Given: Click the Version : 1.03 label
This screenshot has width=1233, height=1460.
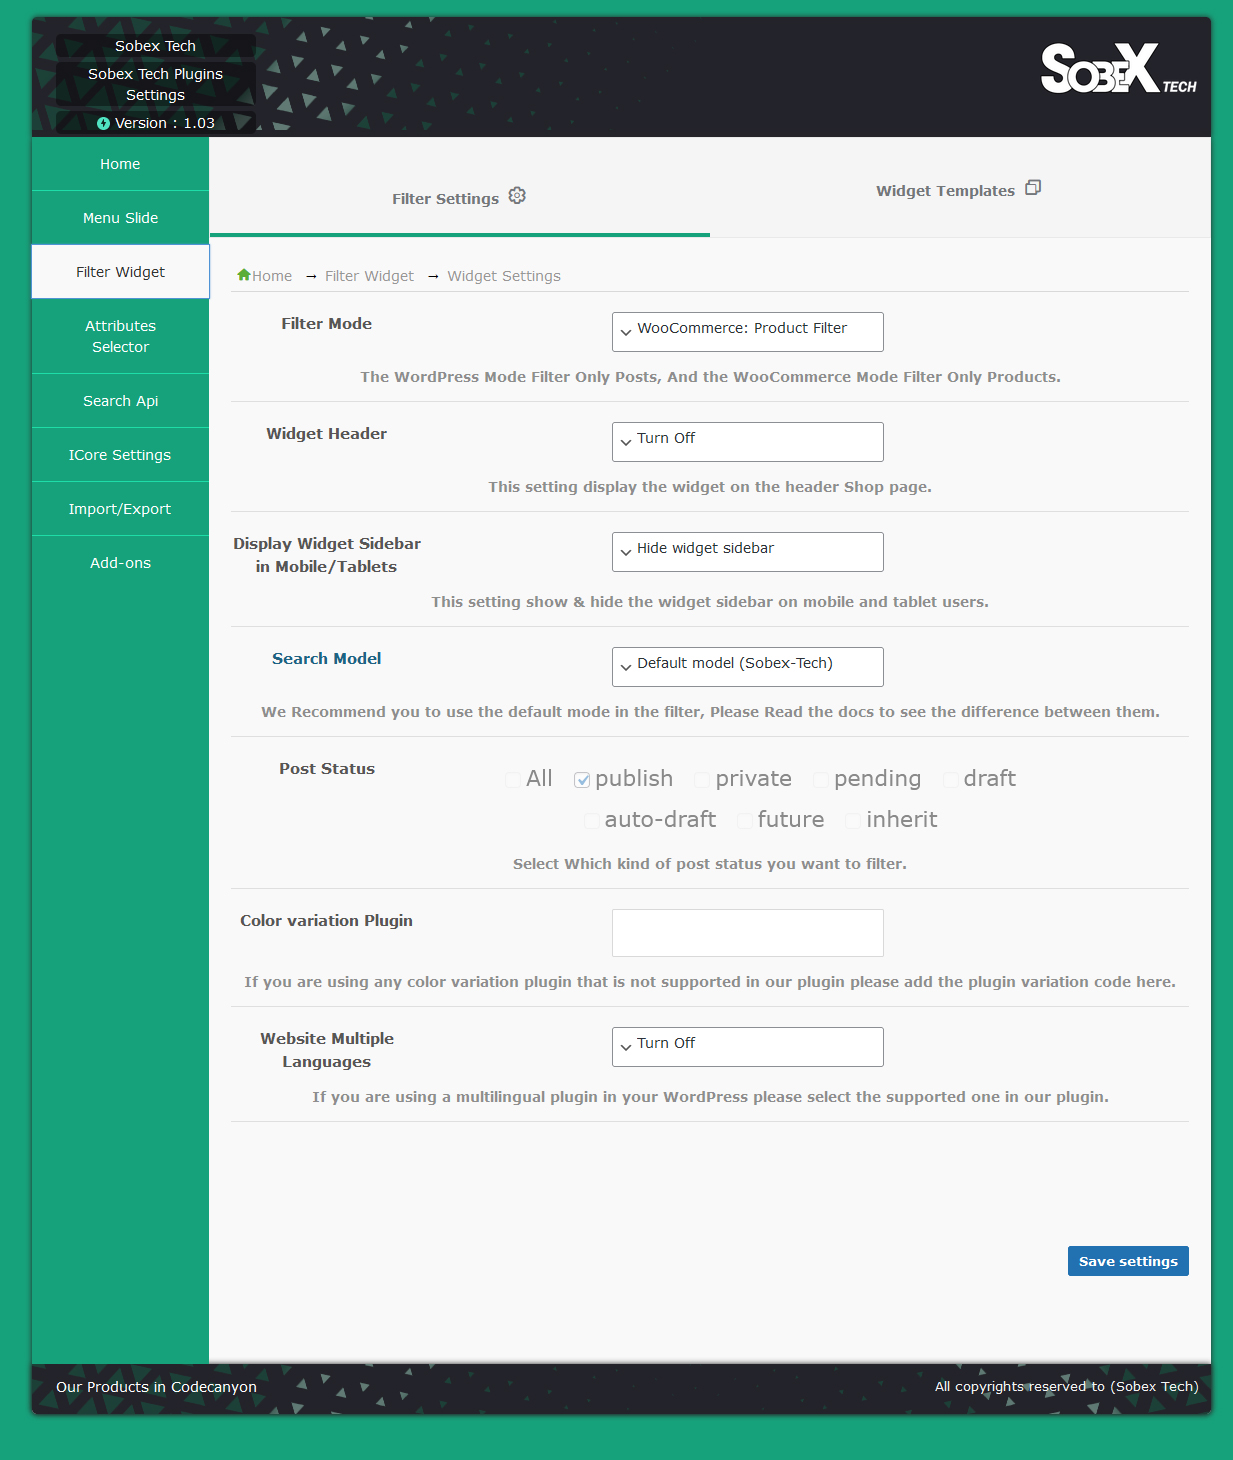Looking at the screenshot, I should tap(165, 123).
